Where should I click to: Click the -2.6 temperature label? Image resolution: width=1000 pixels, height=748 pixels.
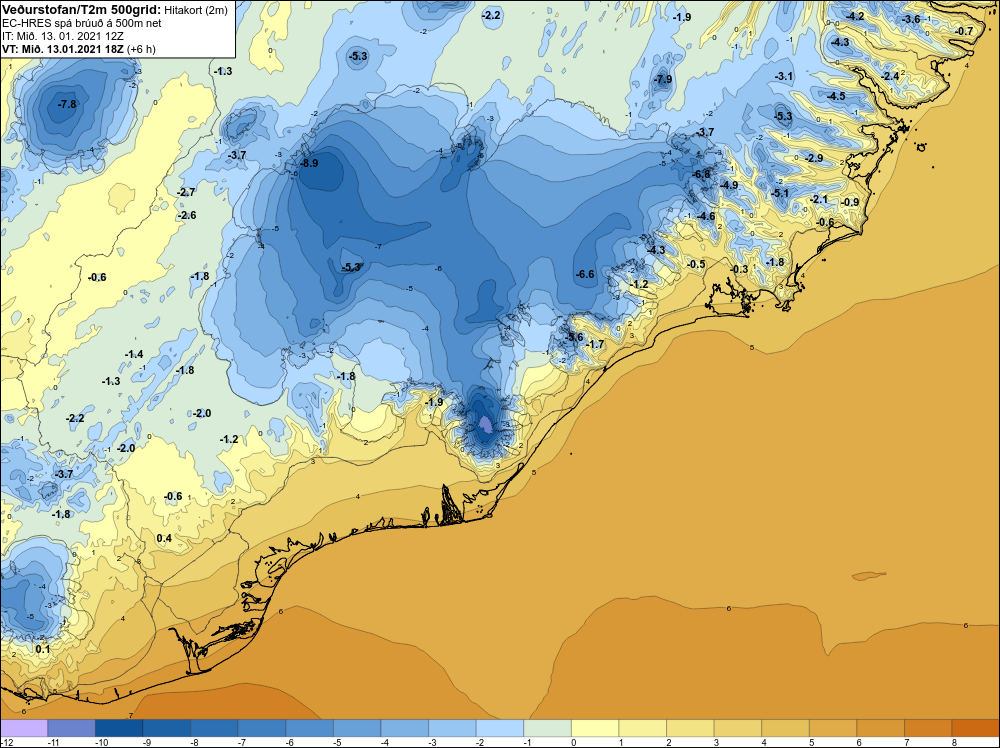point(187,216)
